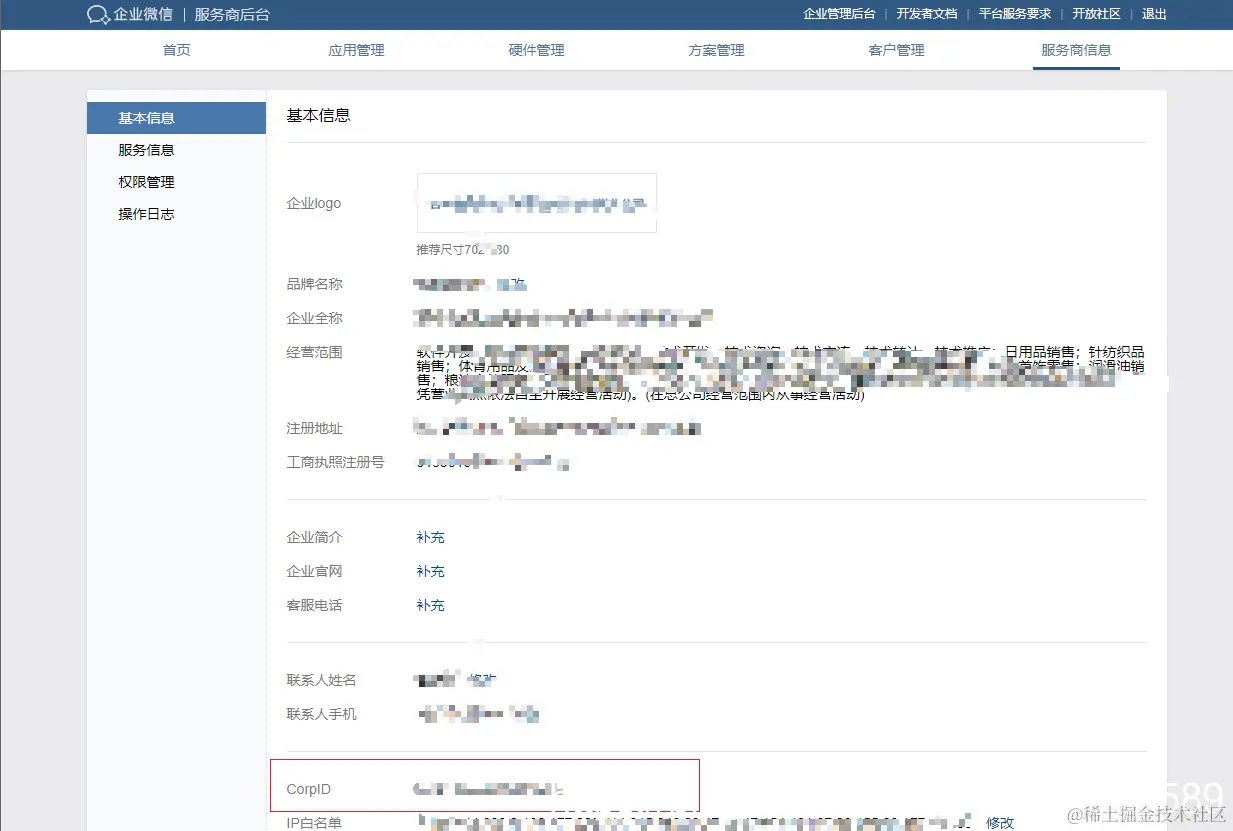This screenshot has height=831, width=1233.
Task: Click the 推荐尺寸 hint text
Action: pyautogui.click(x=463, y=250)
